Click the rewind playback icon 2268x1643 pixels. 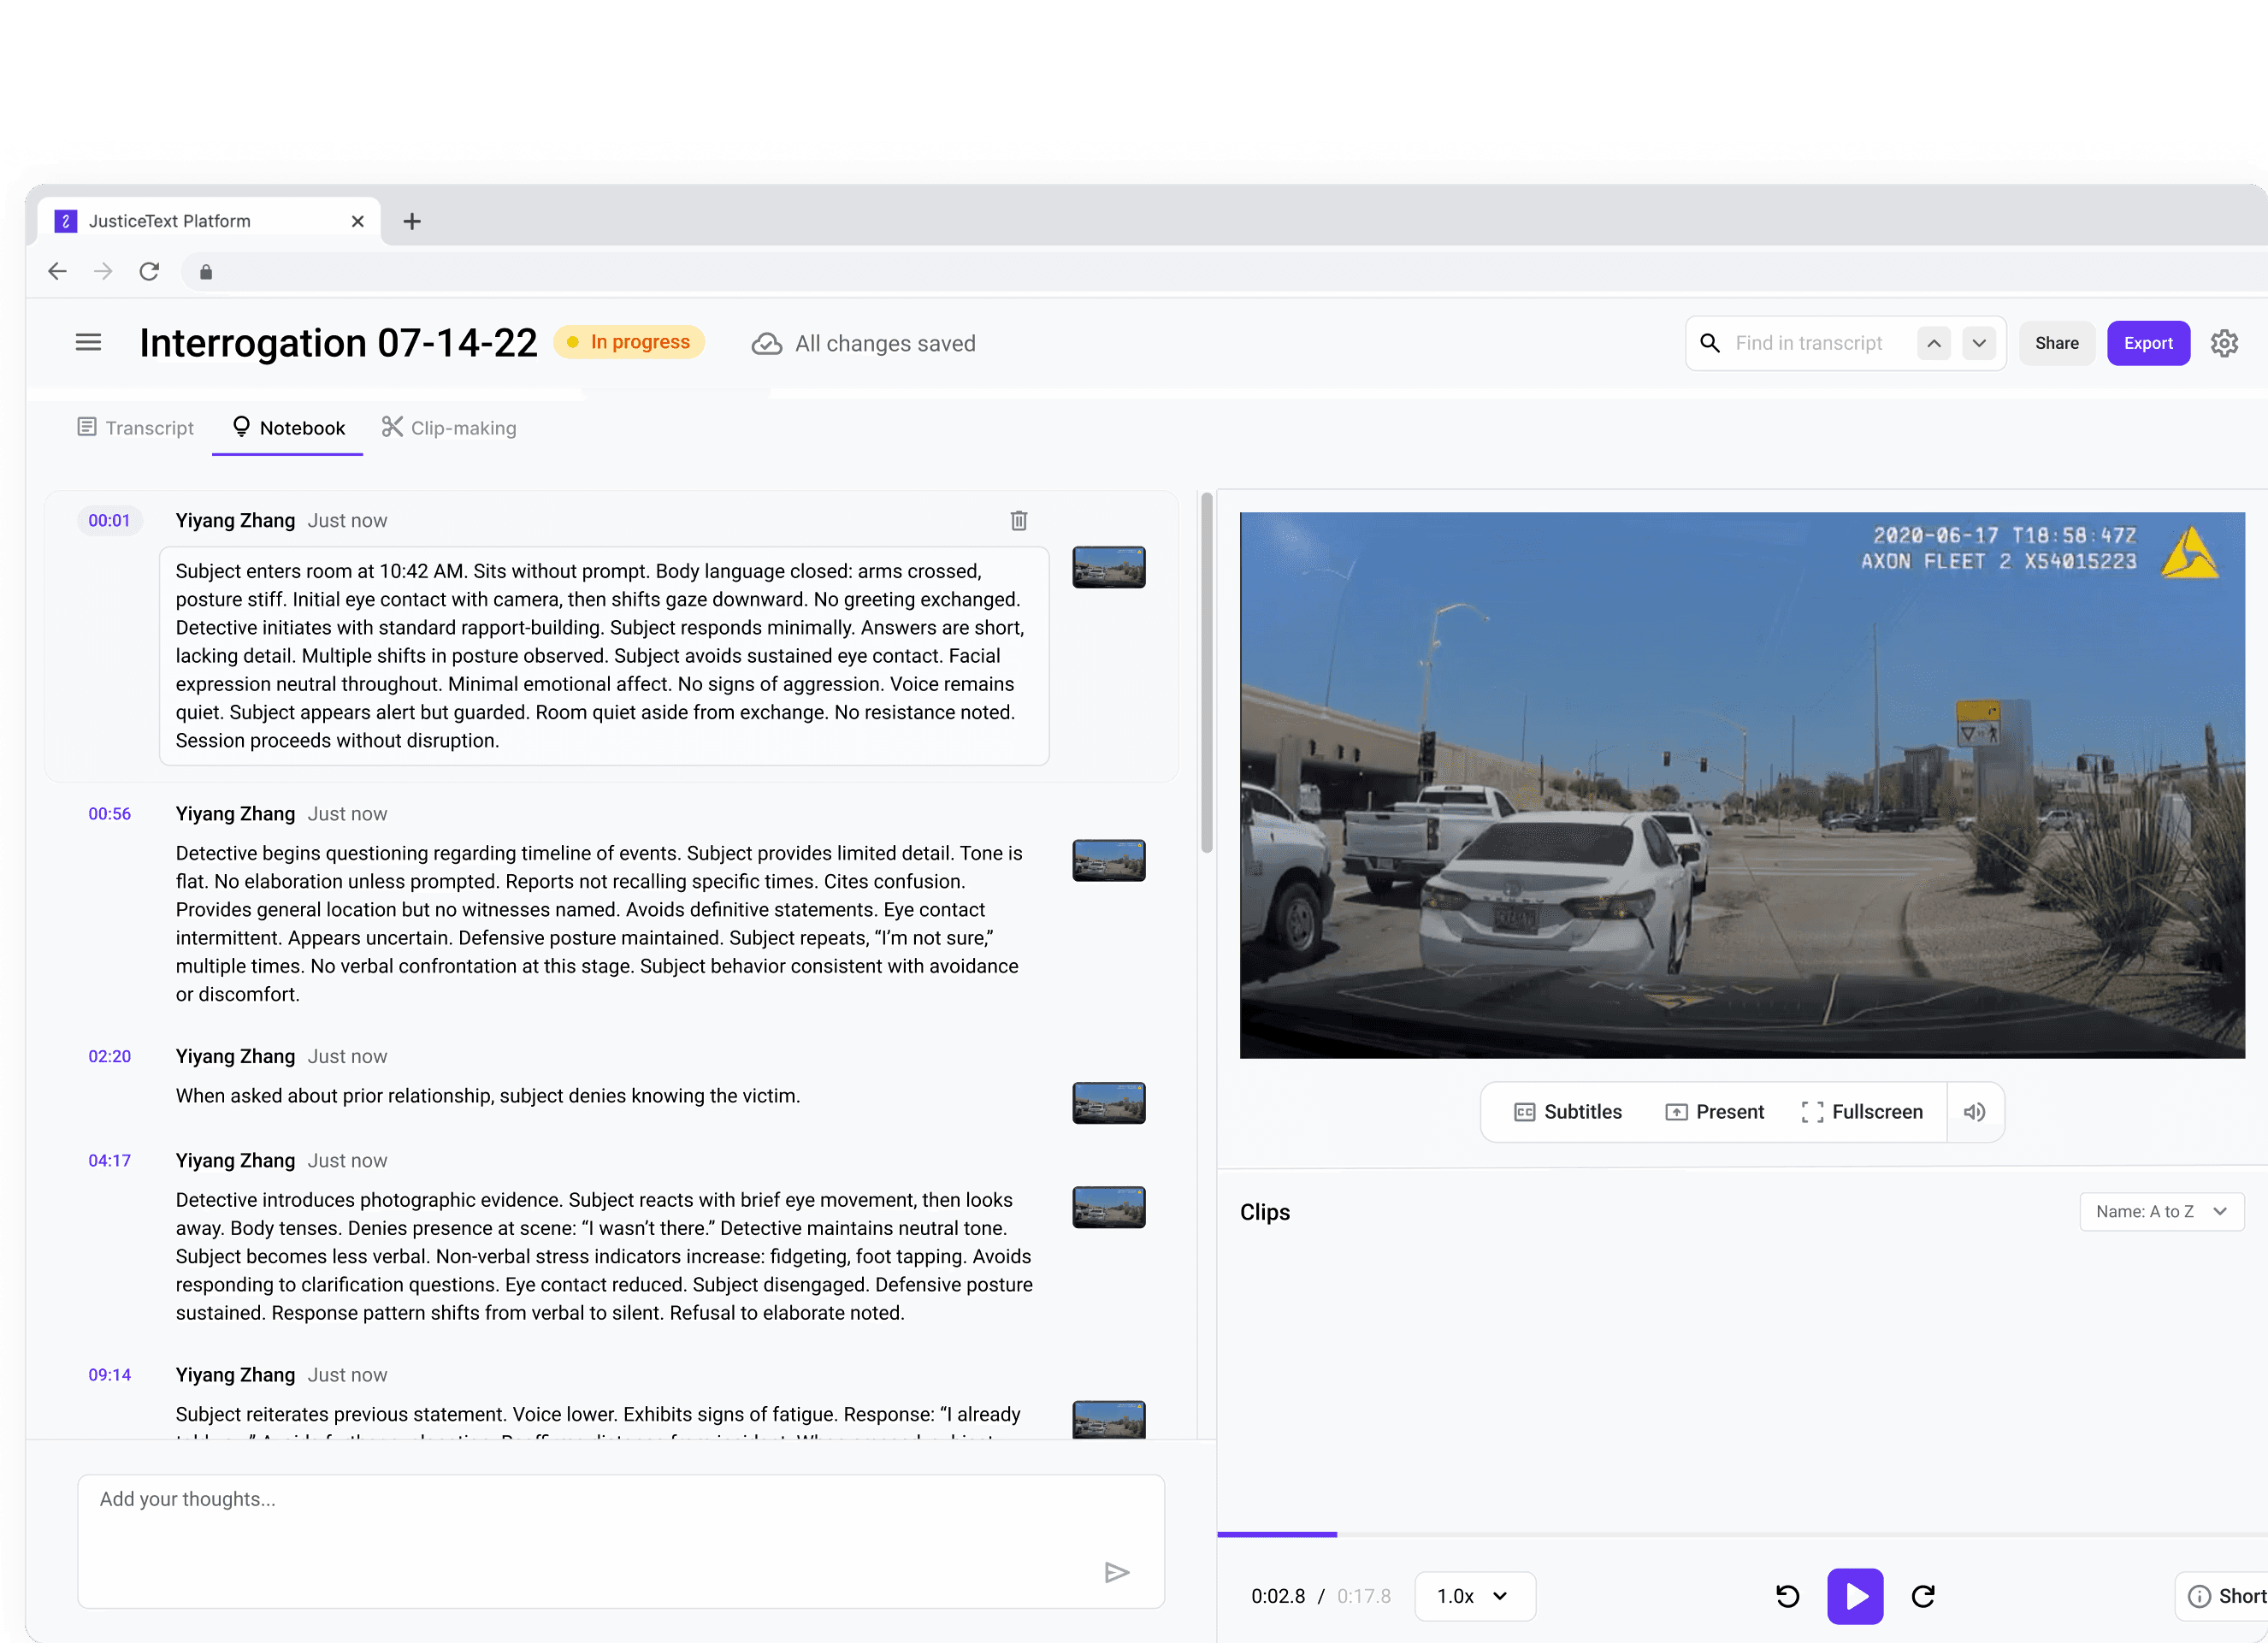coord(1787,1596)
